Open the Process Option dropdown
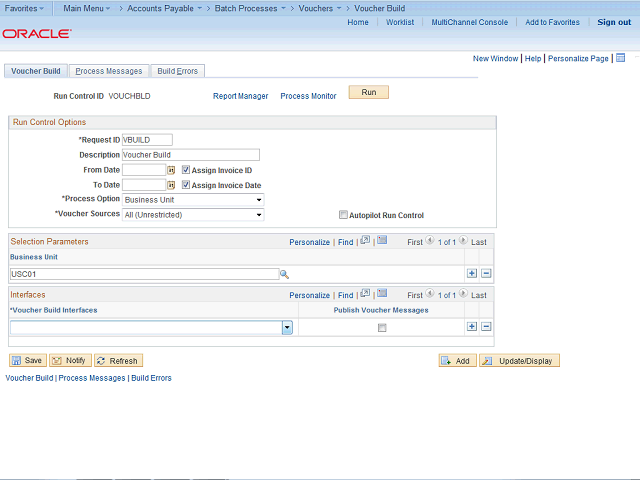Screen dimensions: 640x480 tap(193, 200)
